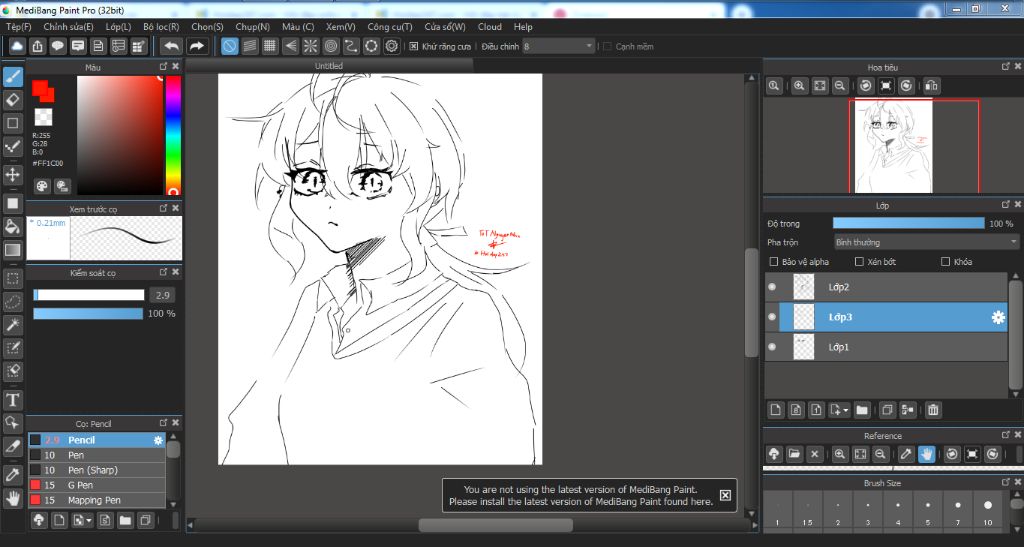Hide the Lớp3 layer visibility

pos(772,317)
